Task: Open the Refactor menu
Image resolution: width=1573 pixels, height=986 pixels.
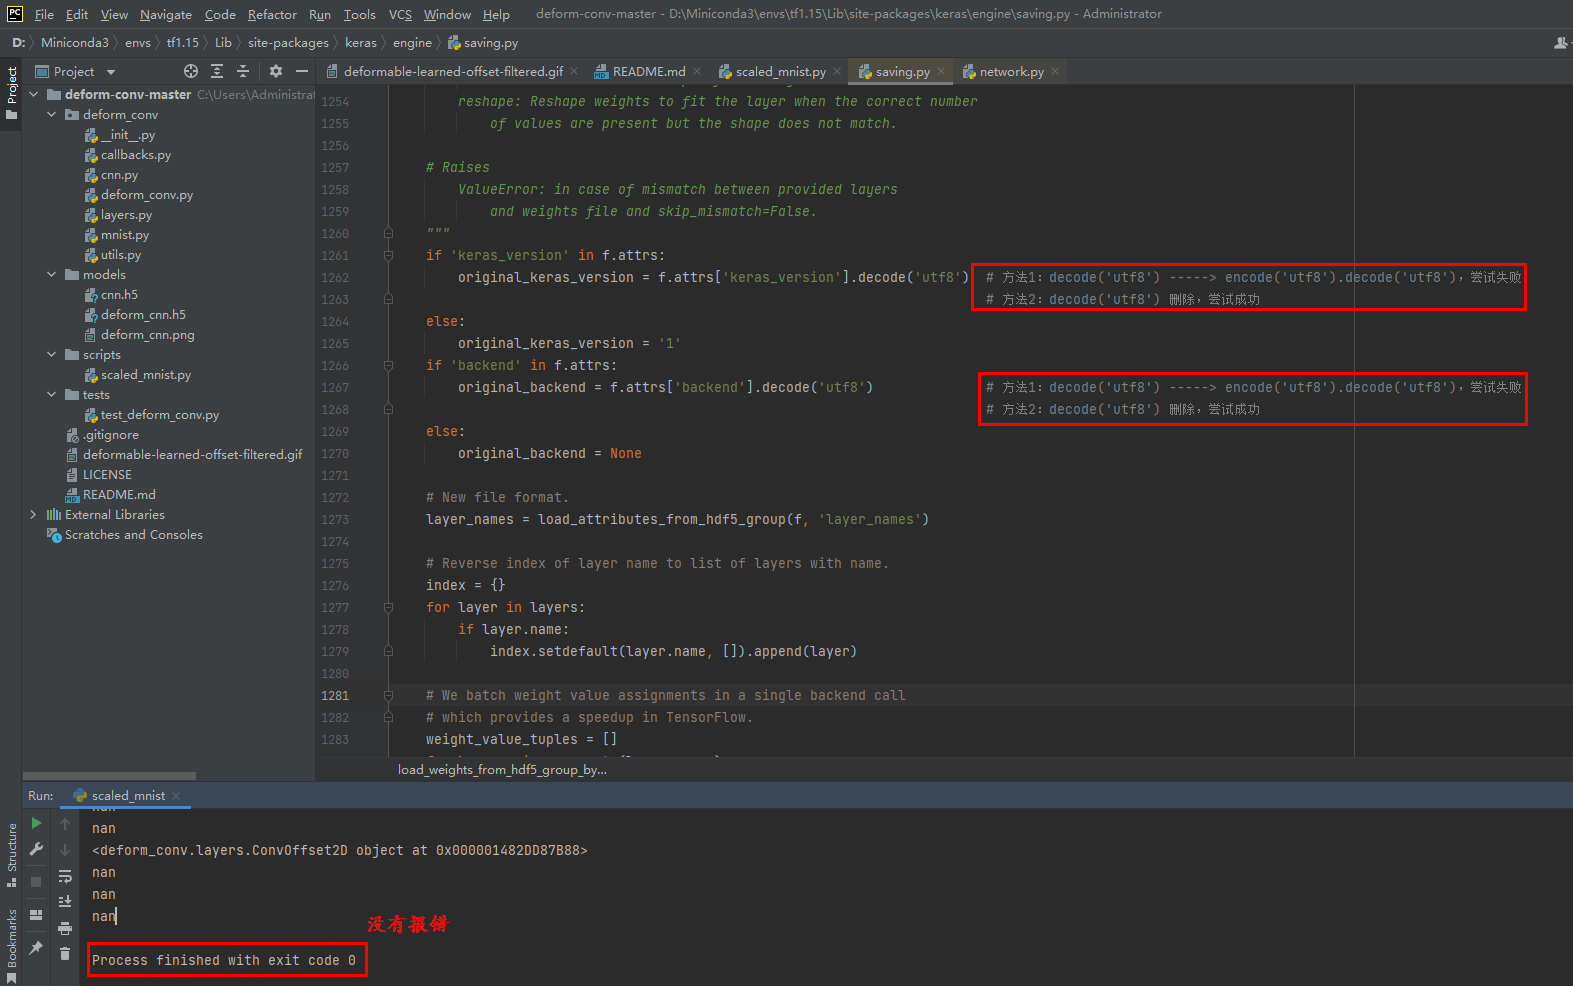Action: click(x=272, y=14)
